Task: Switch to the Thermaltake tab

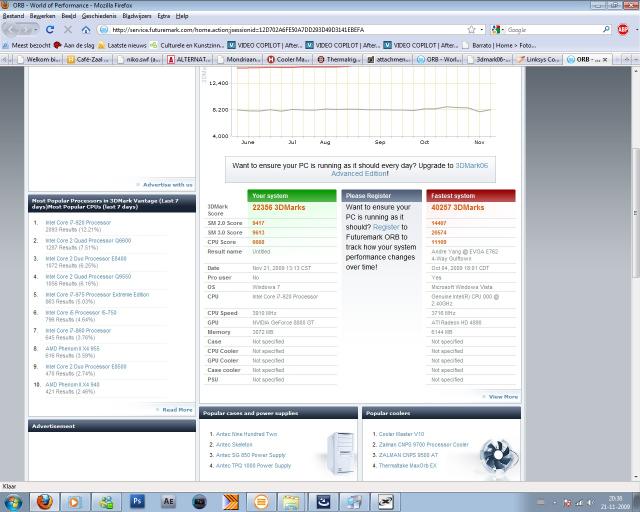Action: (340, 60)
